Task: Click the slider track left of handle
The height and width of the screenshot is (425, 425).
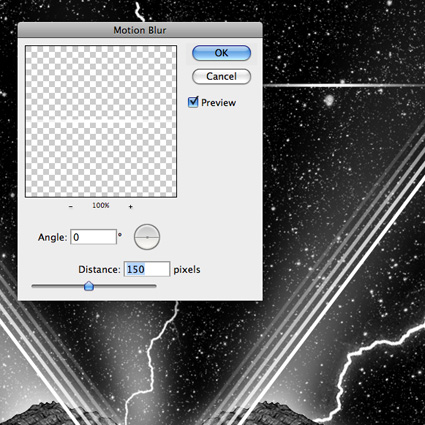Action: [57, 286]
